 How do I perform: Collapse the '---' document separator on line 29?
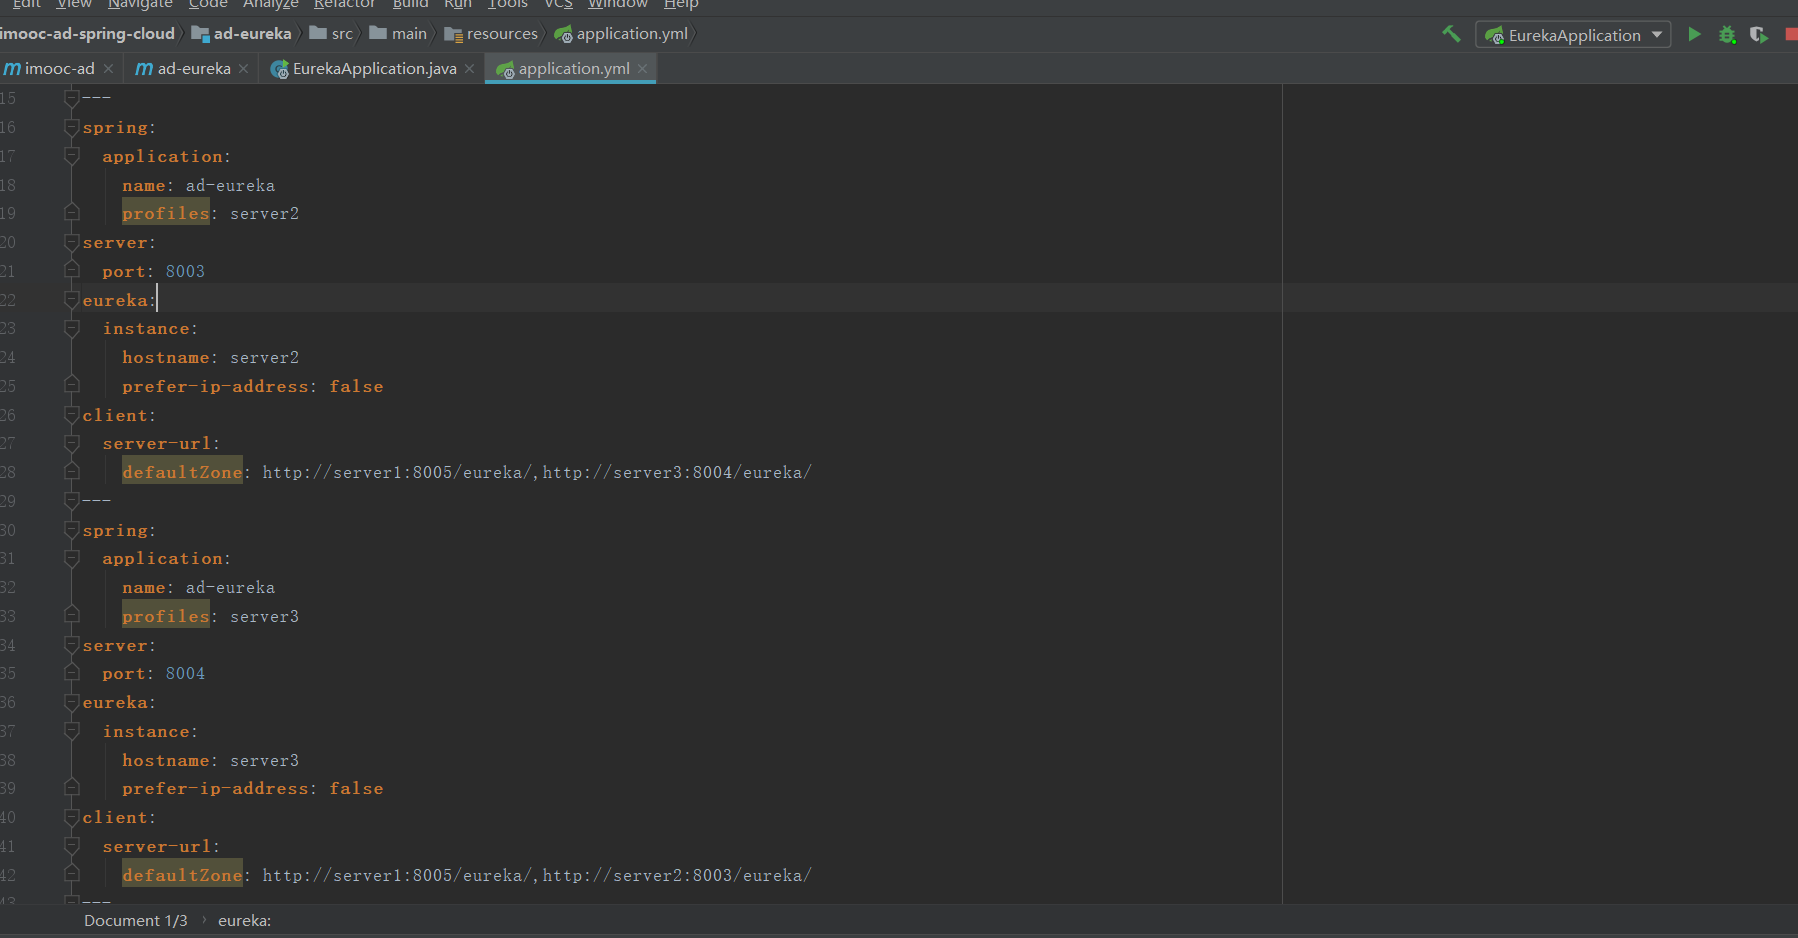(x=72, y=501)
